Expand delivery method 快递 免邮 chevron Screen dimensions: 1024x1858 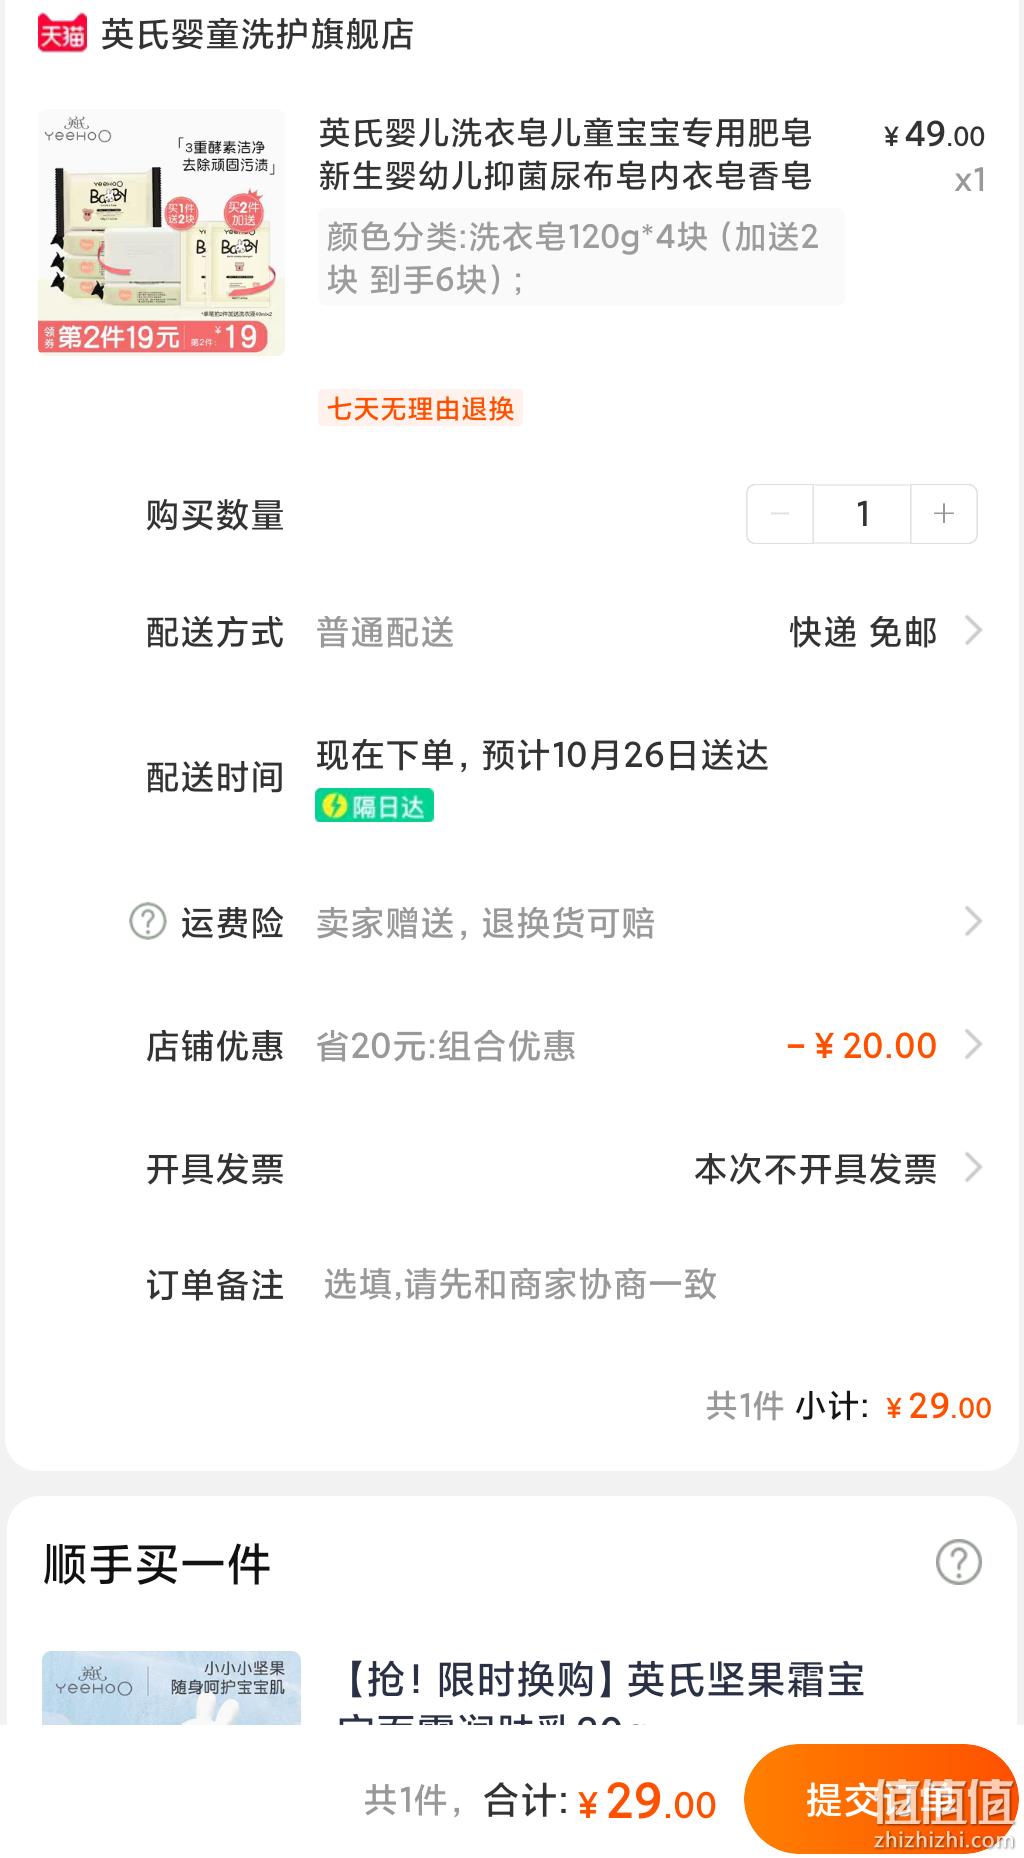tap(973, 631)
